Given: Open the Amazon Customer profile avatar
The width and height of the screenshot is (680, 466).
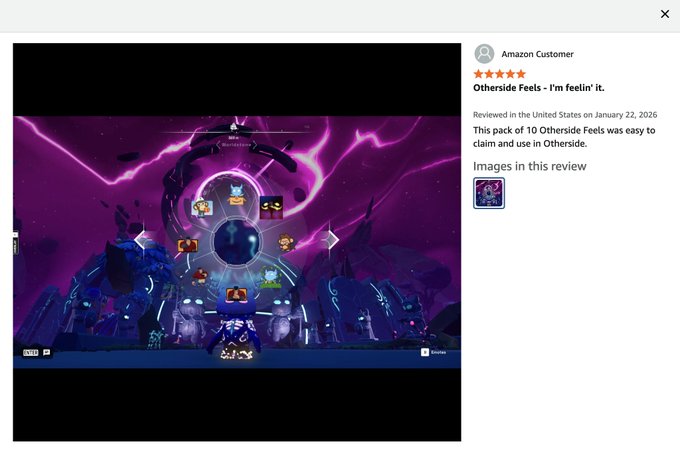Looking at the screenshot, I should (x=484, y=54).
